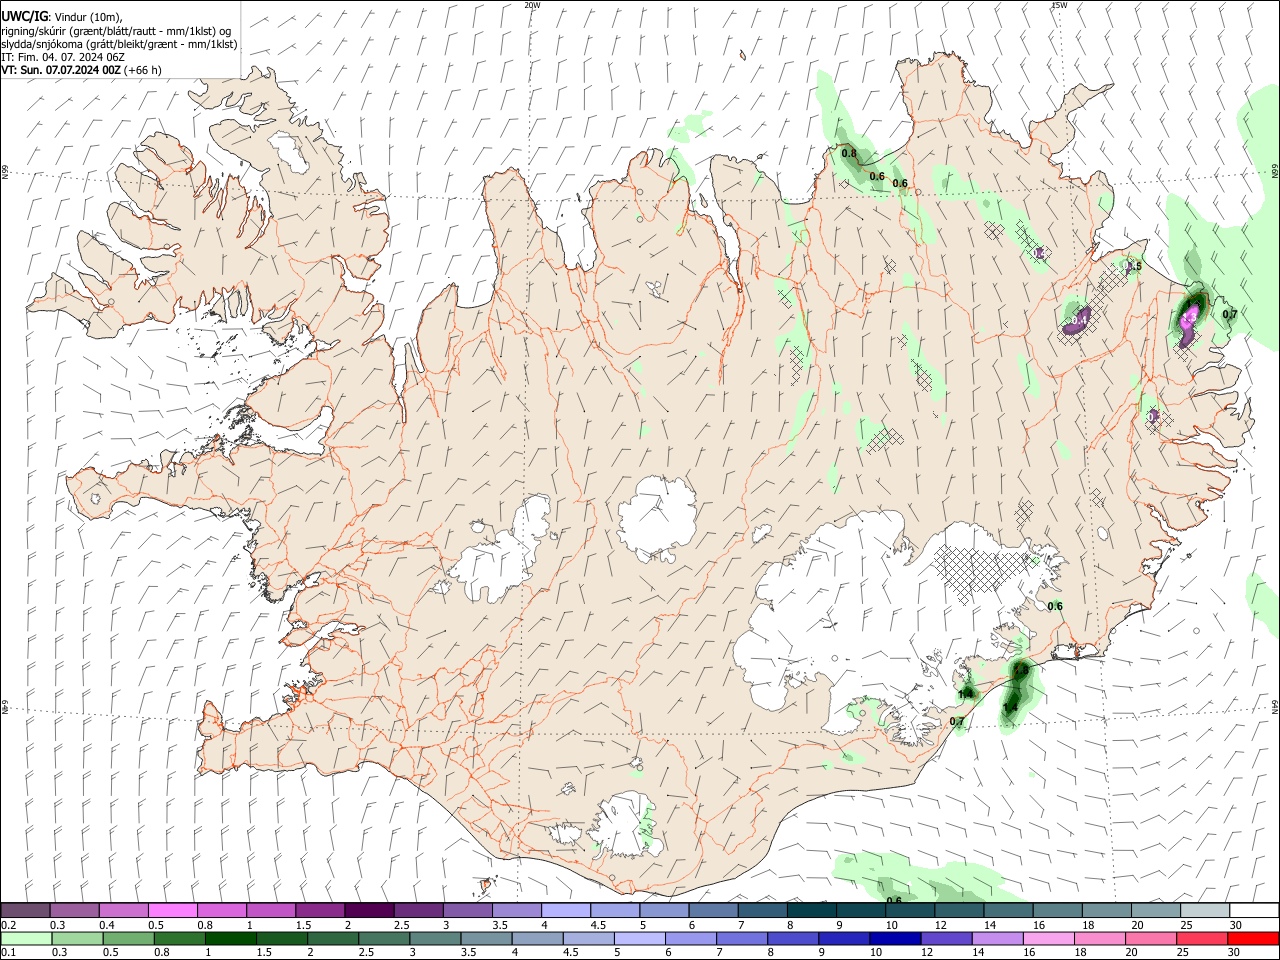Click the 0.1 label on the rain color scale
The image size is (1280, 960).
[8, 951]
